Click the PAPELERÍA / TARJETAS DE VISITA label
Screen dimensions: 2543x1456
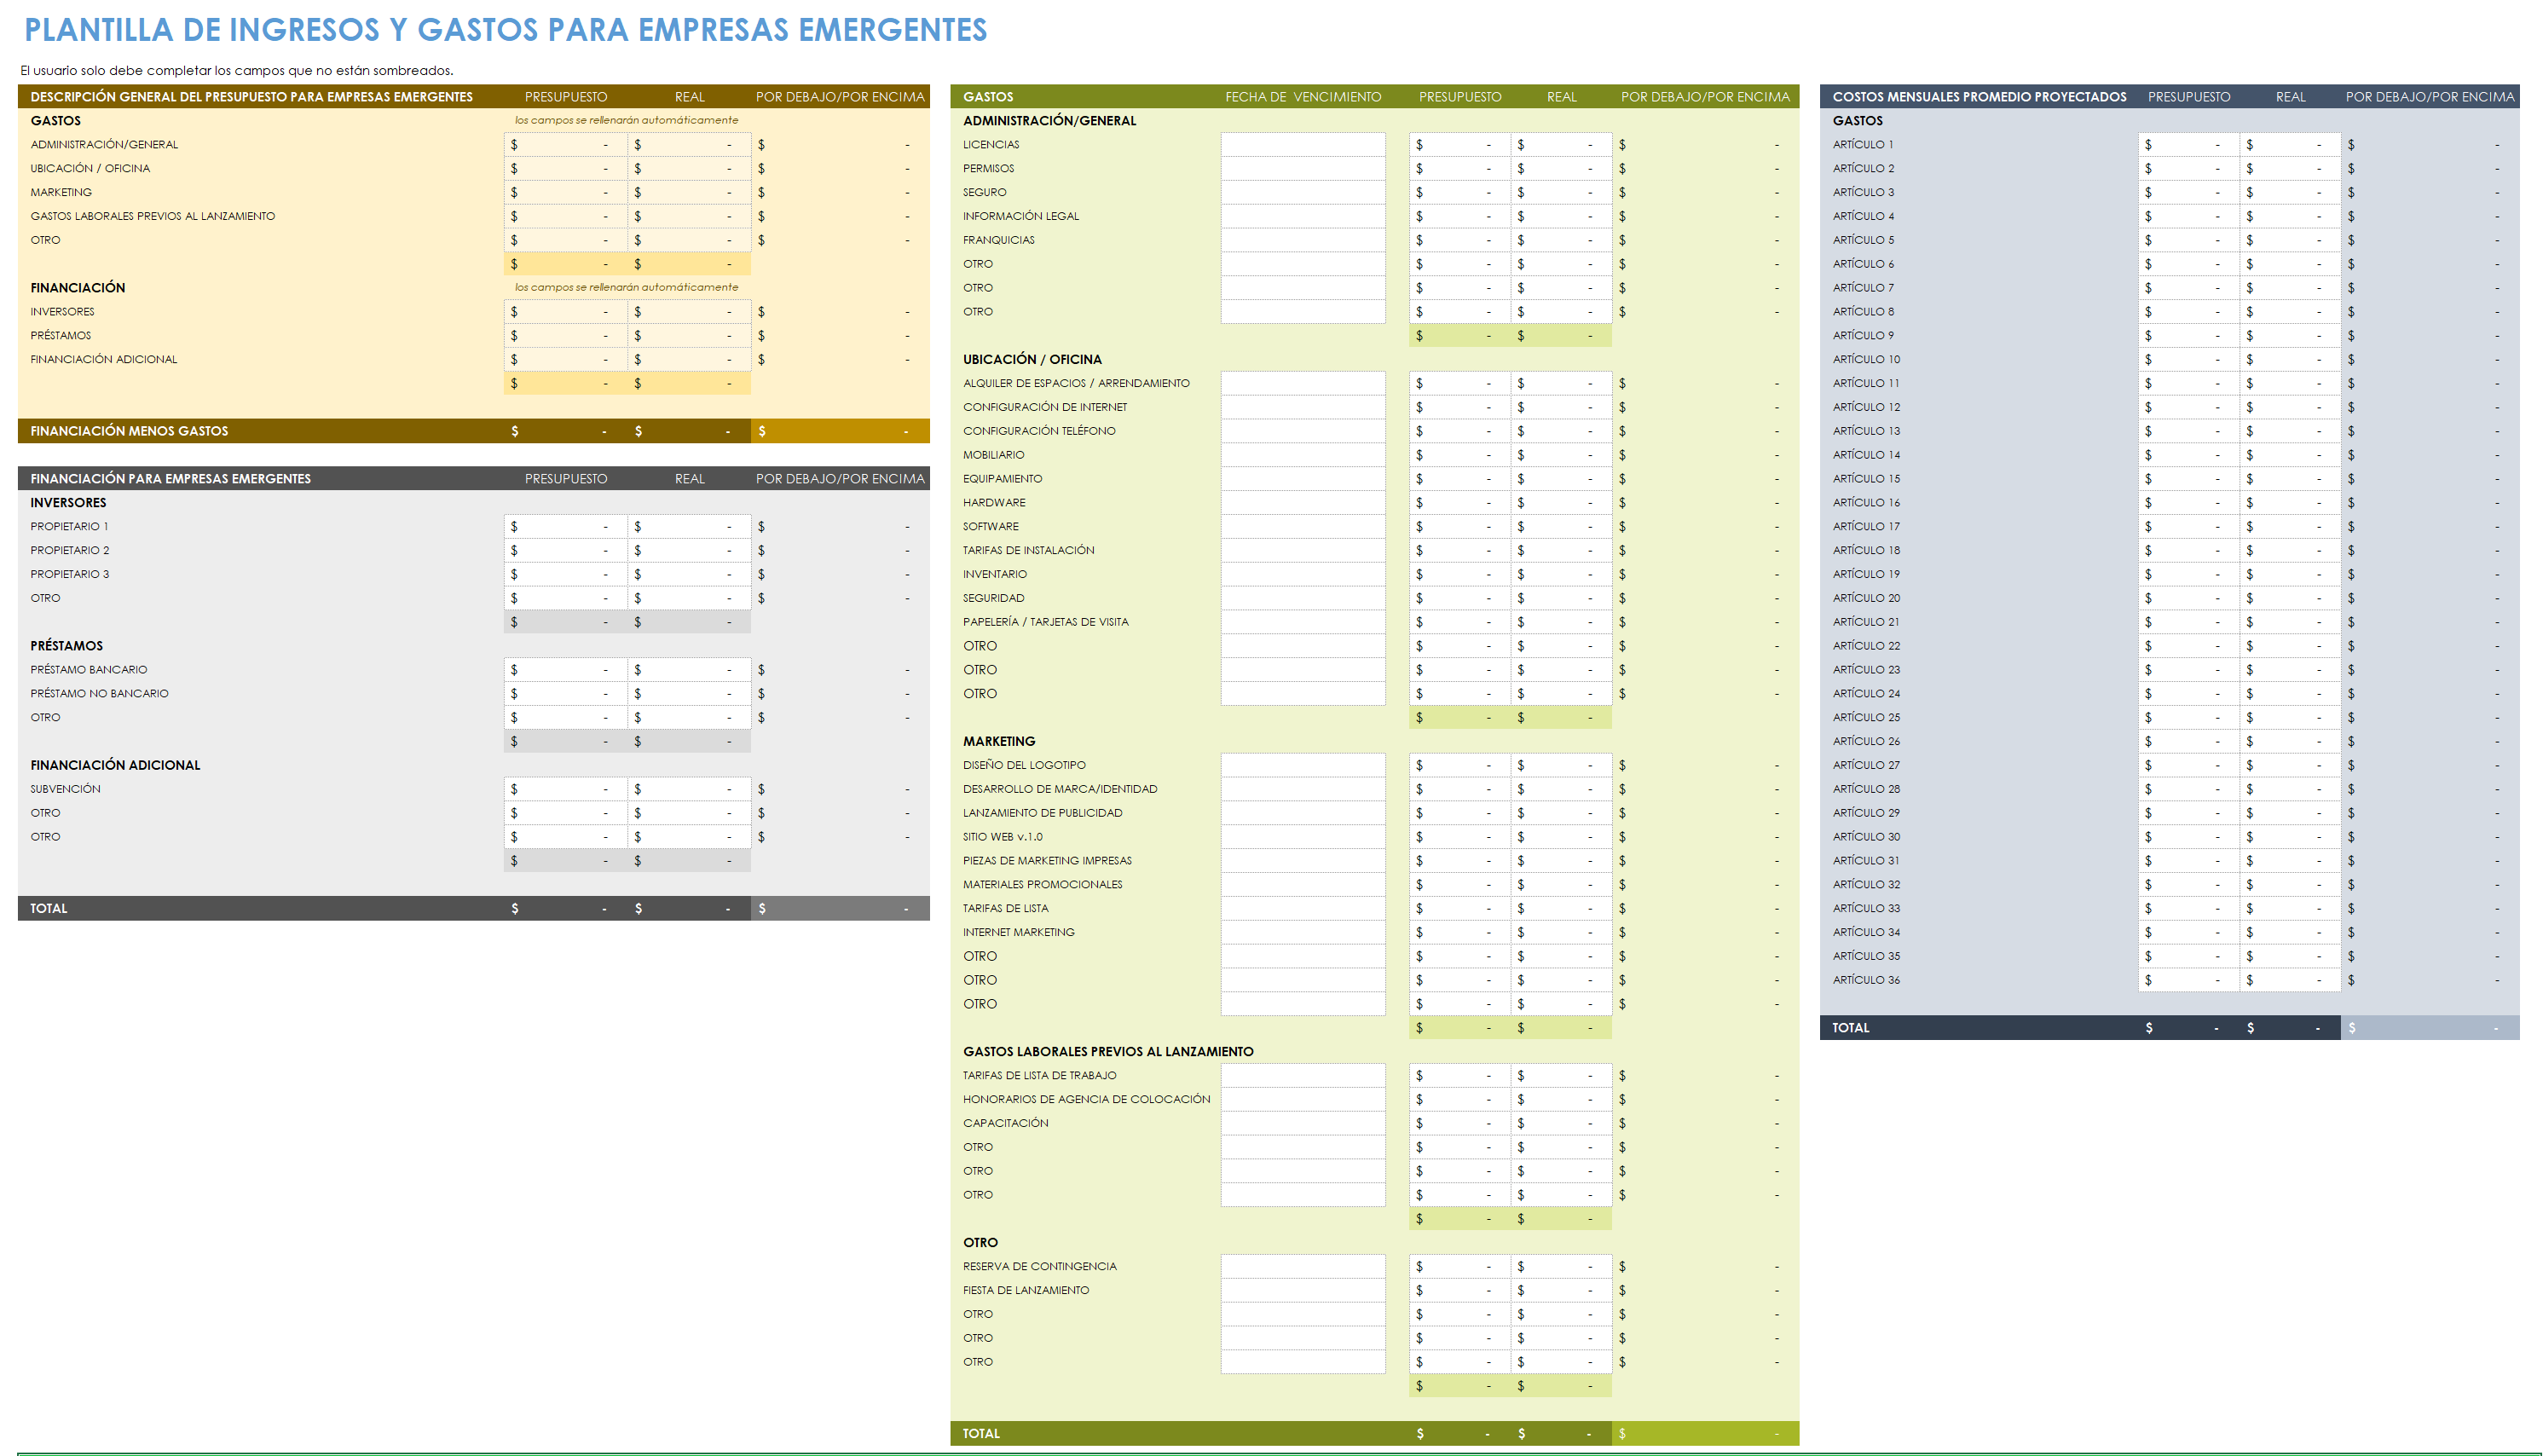click(x=1045, y=622)
